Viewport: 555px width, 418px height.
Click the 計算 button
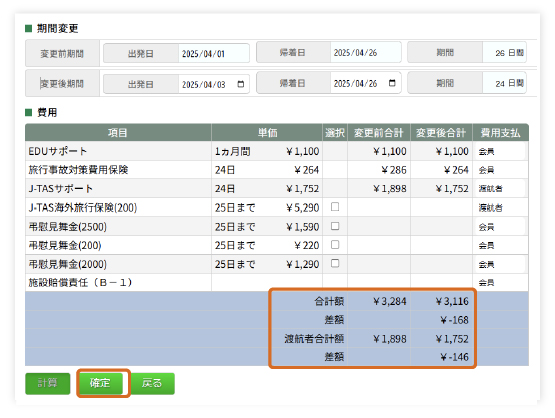48,383
